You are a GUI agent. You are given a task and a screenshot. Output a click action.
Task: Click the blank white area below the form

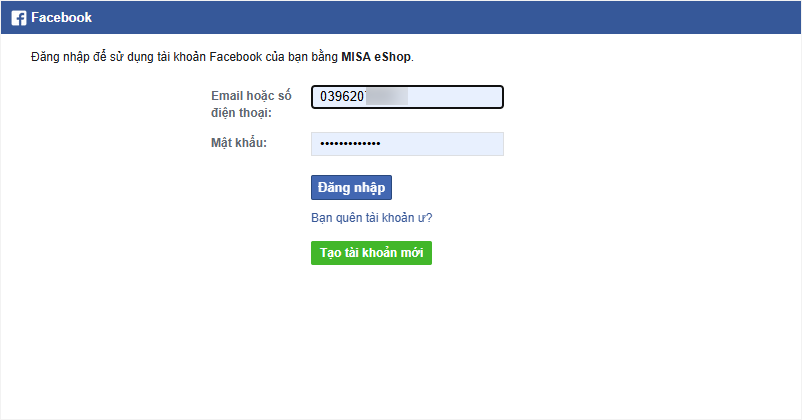click(401, 343)
